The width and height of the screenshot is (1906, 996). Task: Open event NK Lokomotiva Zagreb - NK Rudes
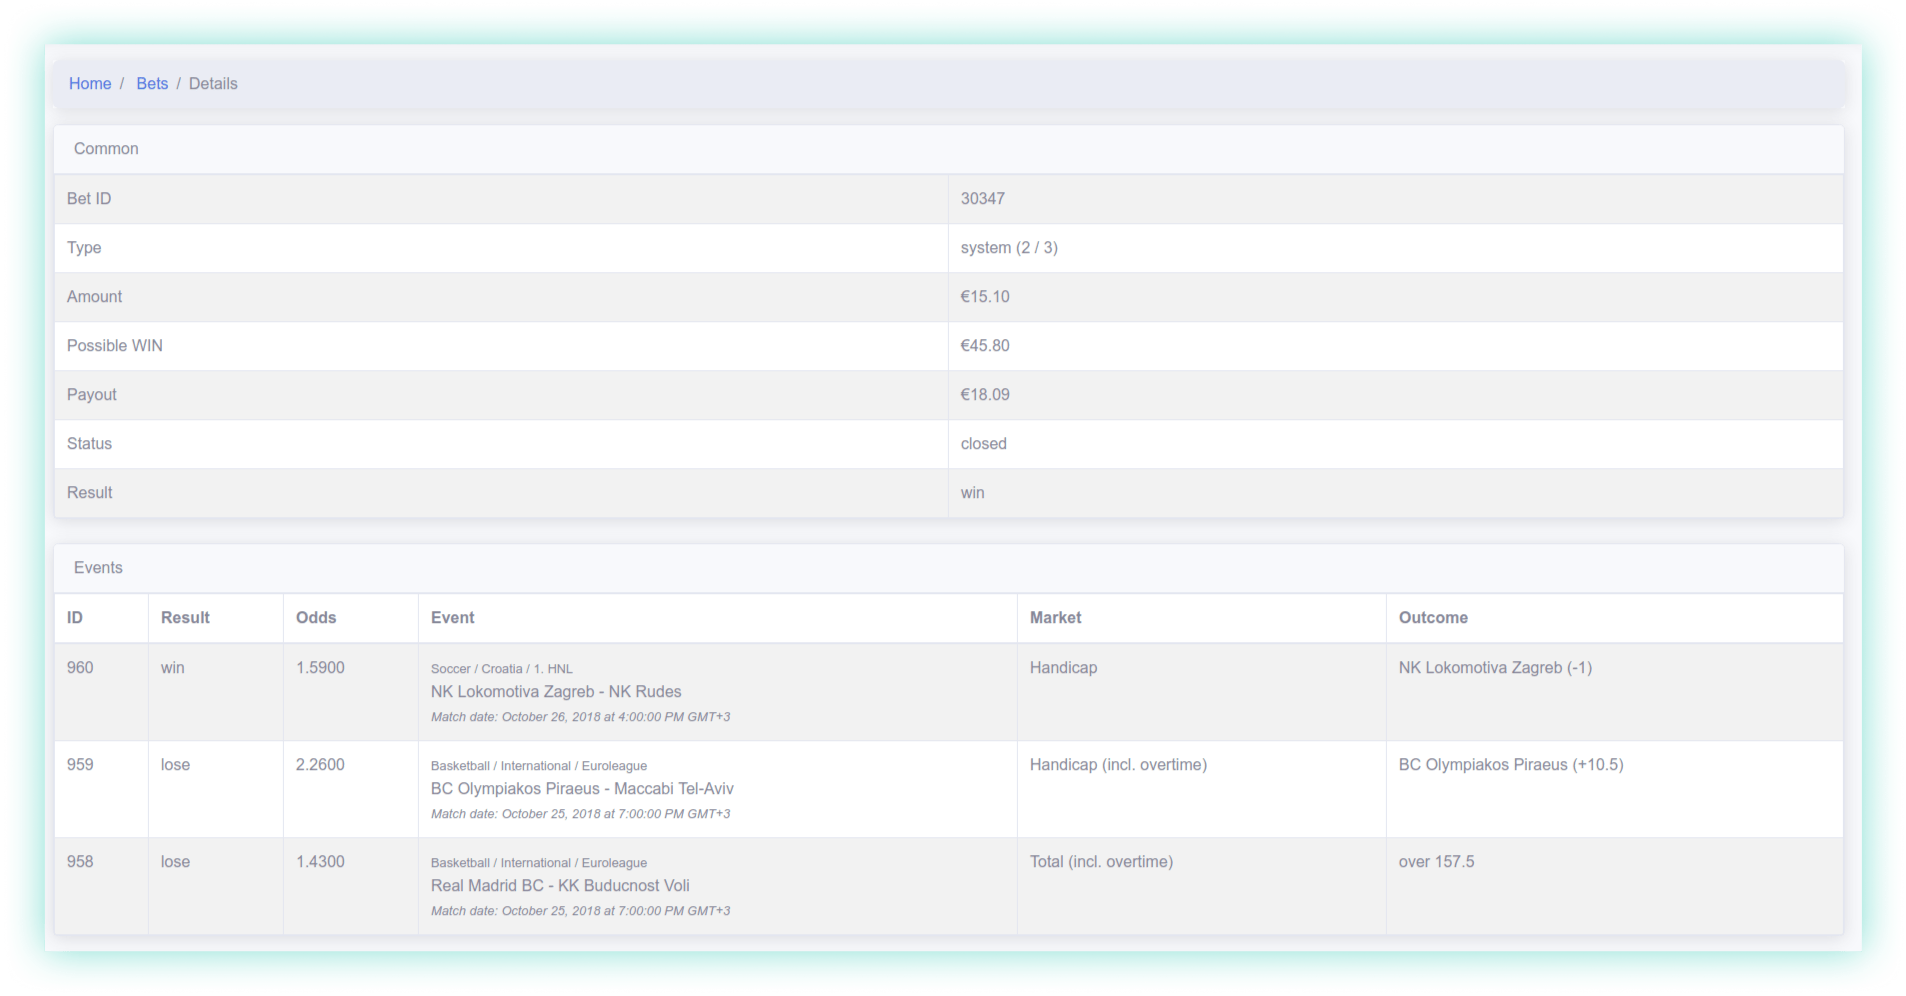(x=556, y=691)
